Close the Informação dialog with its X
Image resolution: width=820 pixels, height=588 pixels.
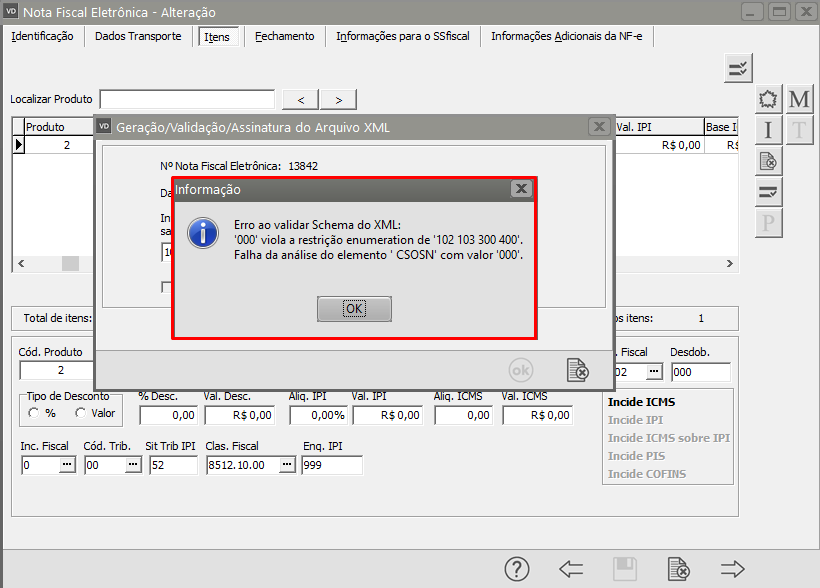(x=520, y=189)
